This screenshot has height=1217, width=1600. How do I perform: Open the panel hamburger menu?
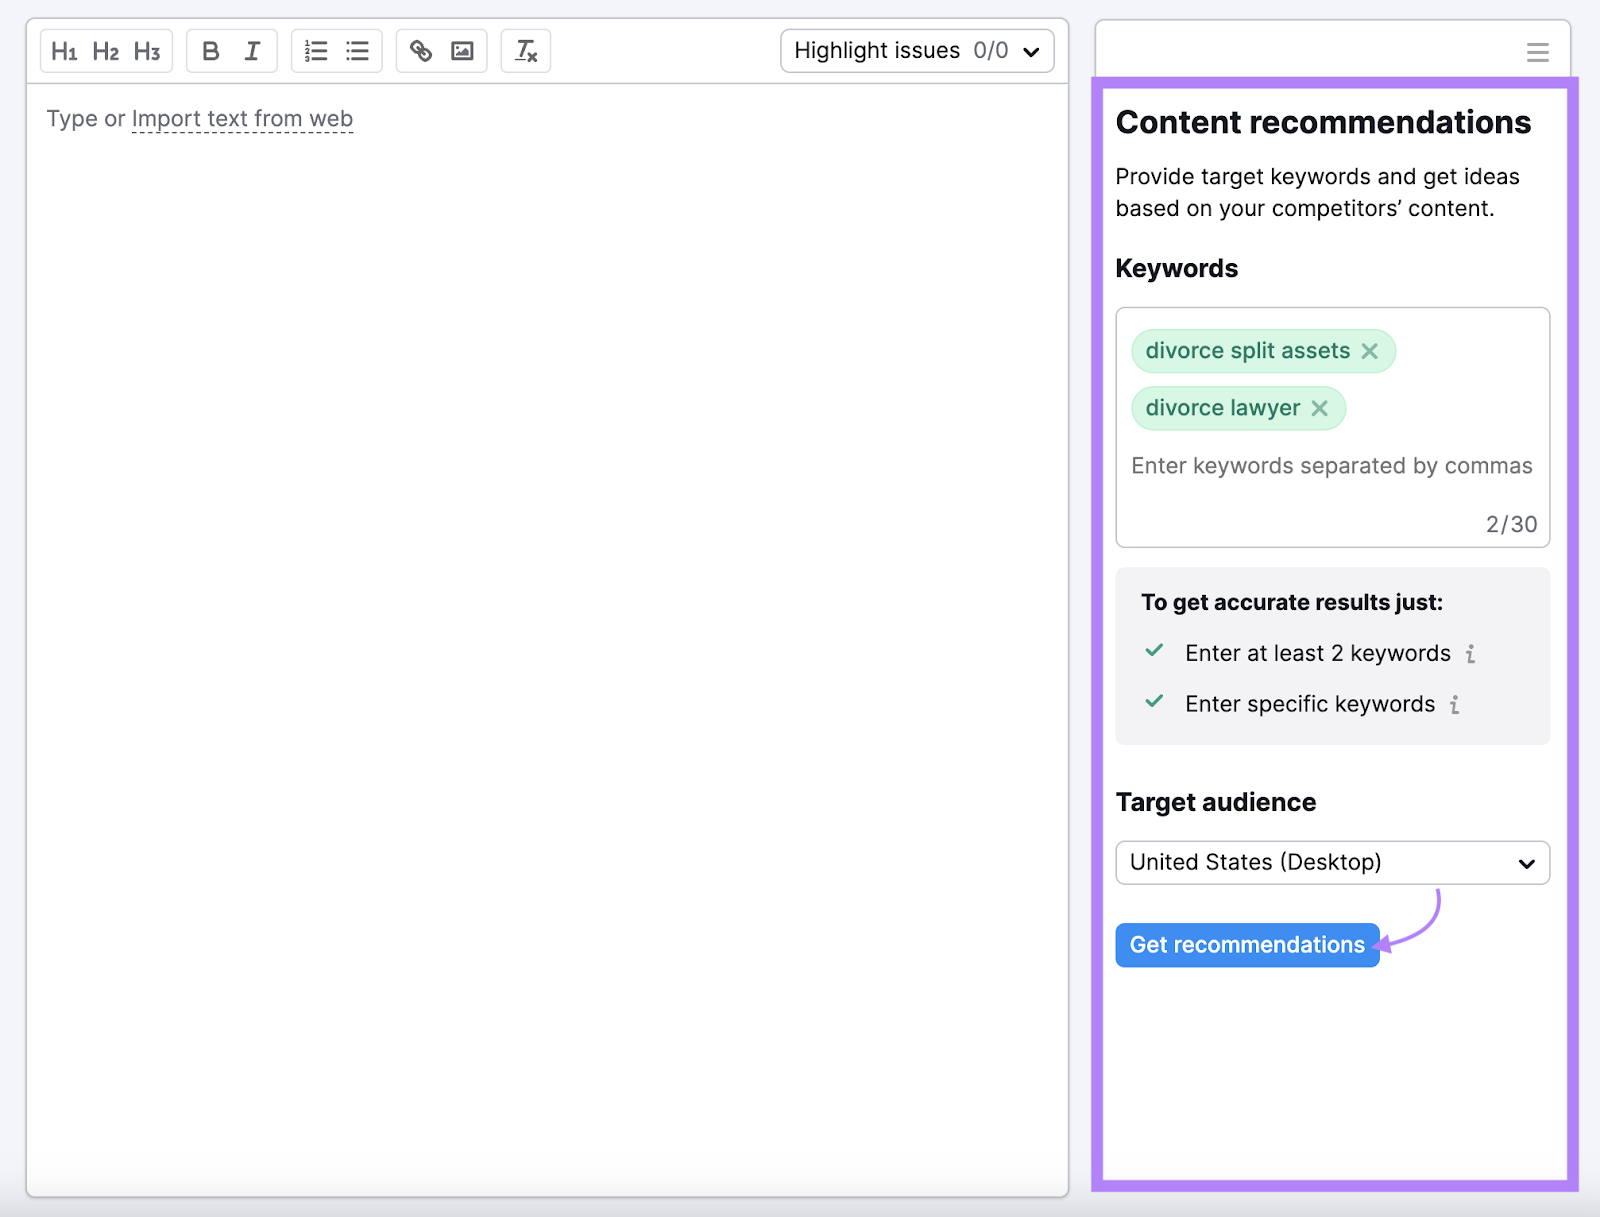pyautogui.click(x=1537, y=51)
